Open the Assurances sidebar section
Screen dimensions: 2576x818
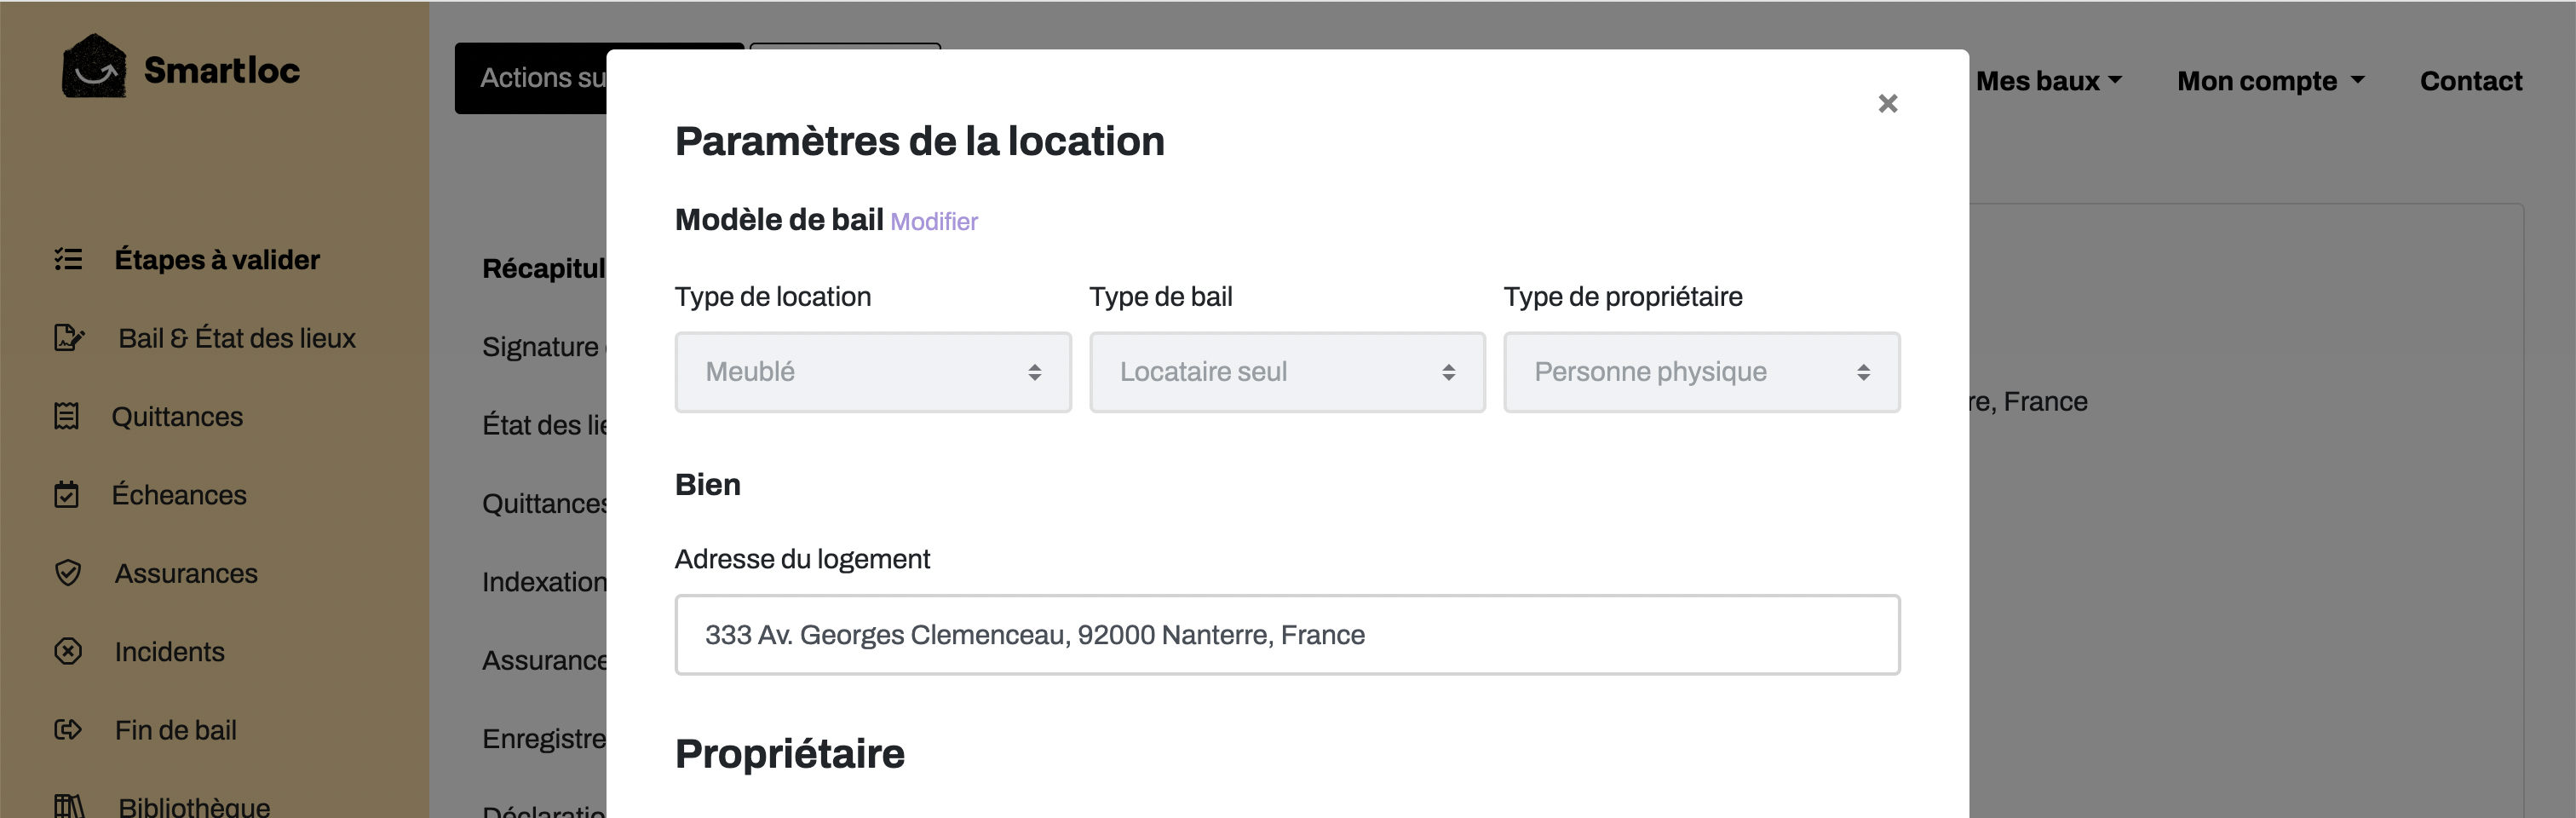point(186,573)
